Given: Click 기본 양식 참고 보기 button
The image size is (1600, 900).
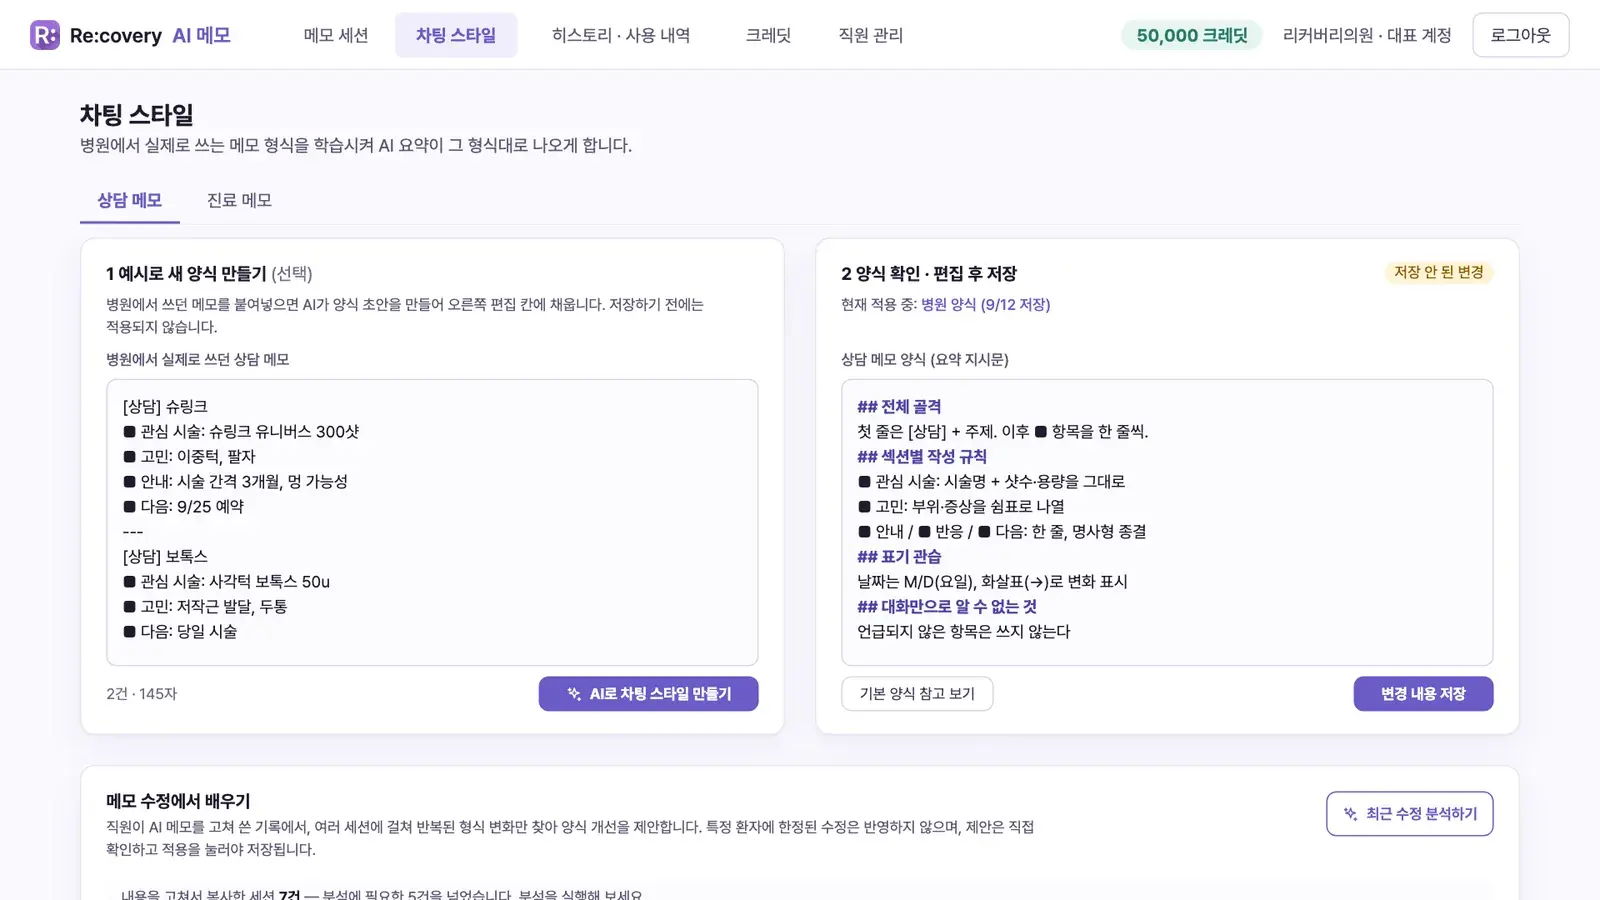Looking at the screenshot, I should click(917, 694).
